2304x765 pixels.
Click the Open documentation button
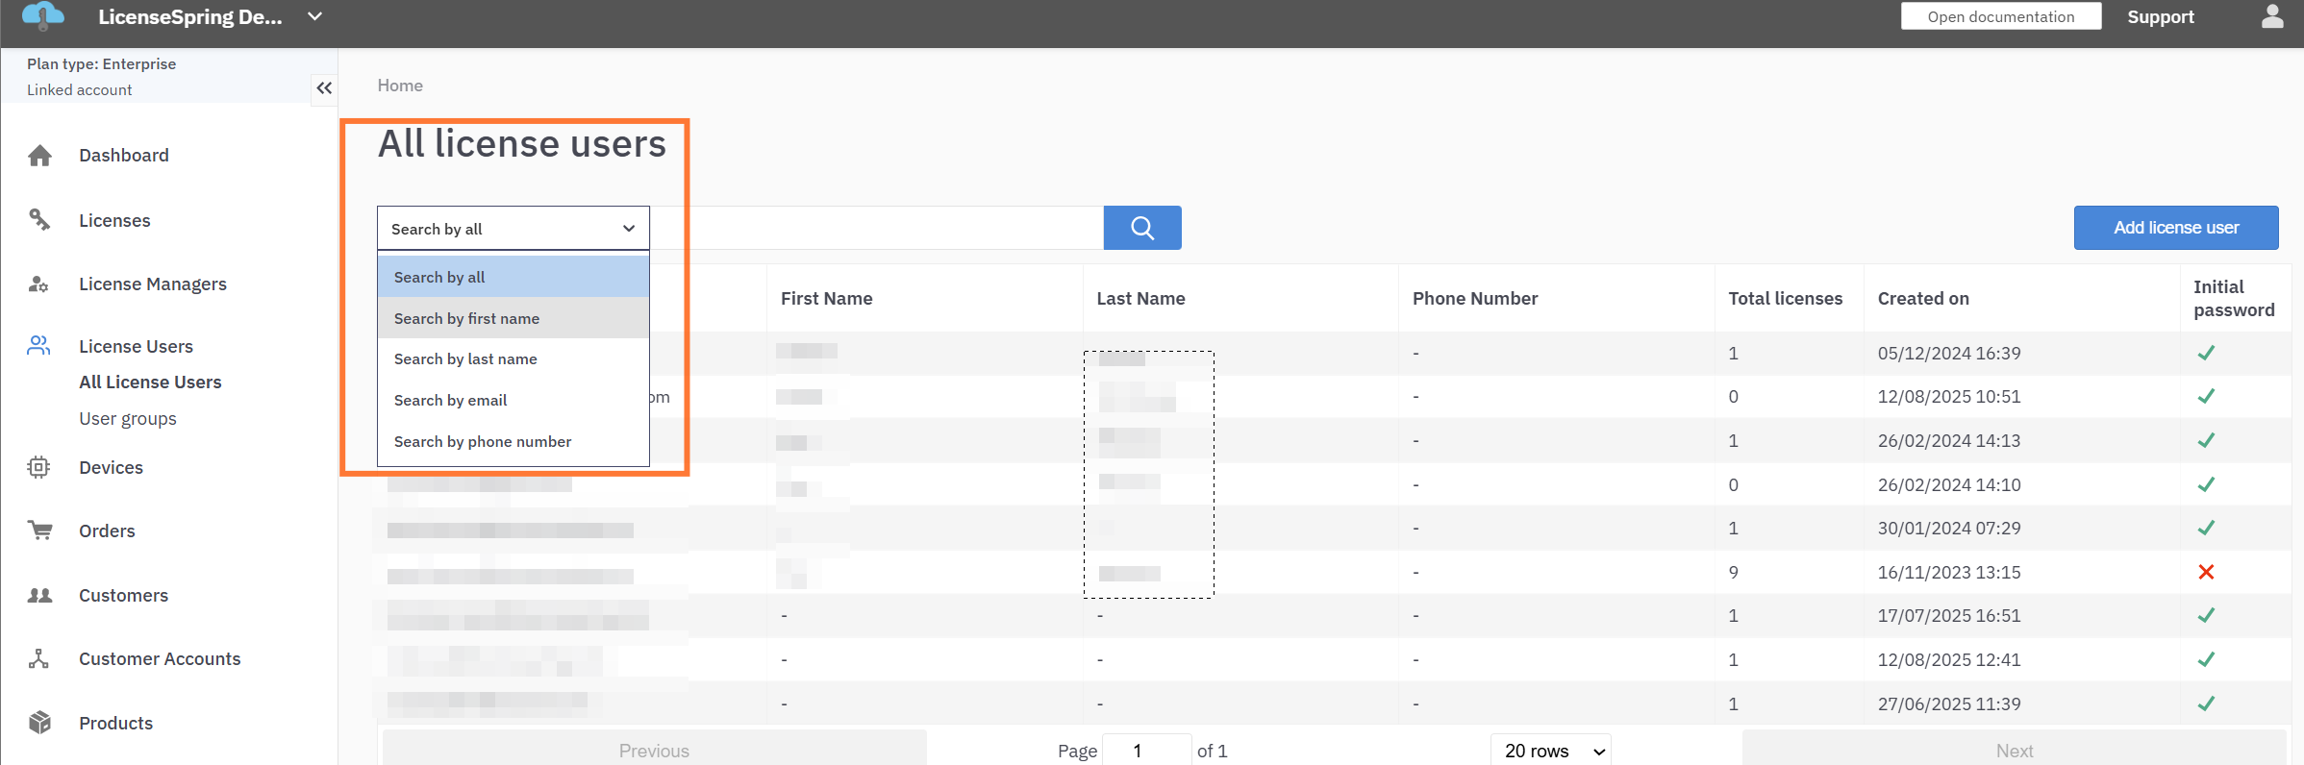(2000, 17)
